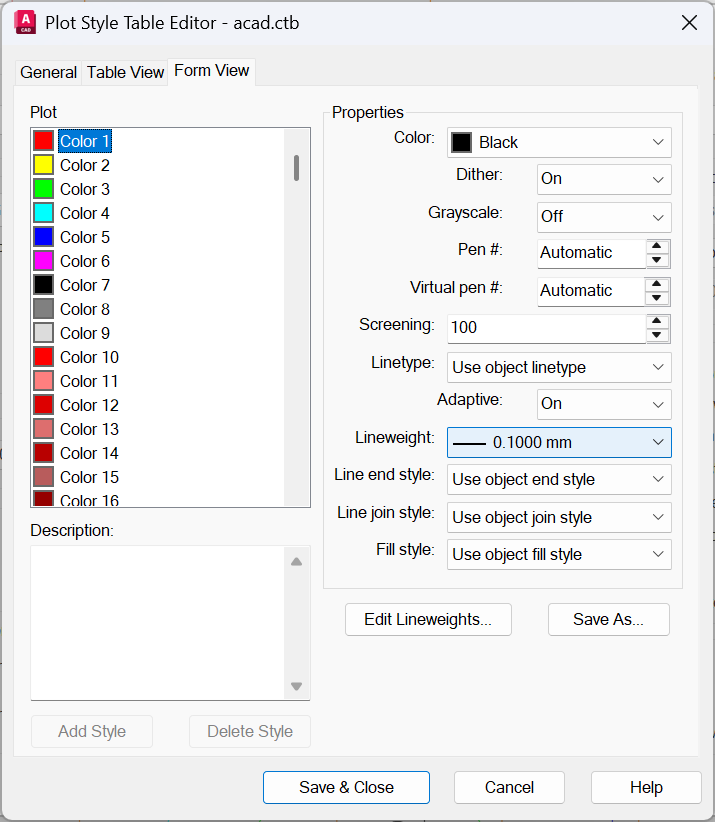Expand the Linetype combo box

(x=558, y=367)
